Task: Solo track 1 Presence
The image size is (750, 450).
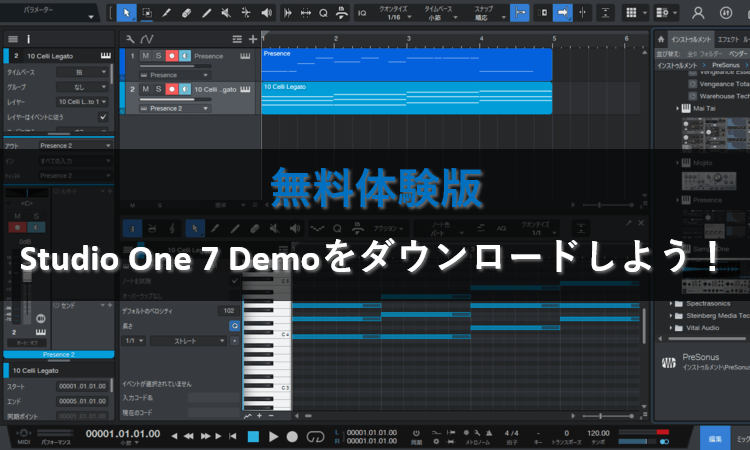Action: (158, 56)
